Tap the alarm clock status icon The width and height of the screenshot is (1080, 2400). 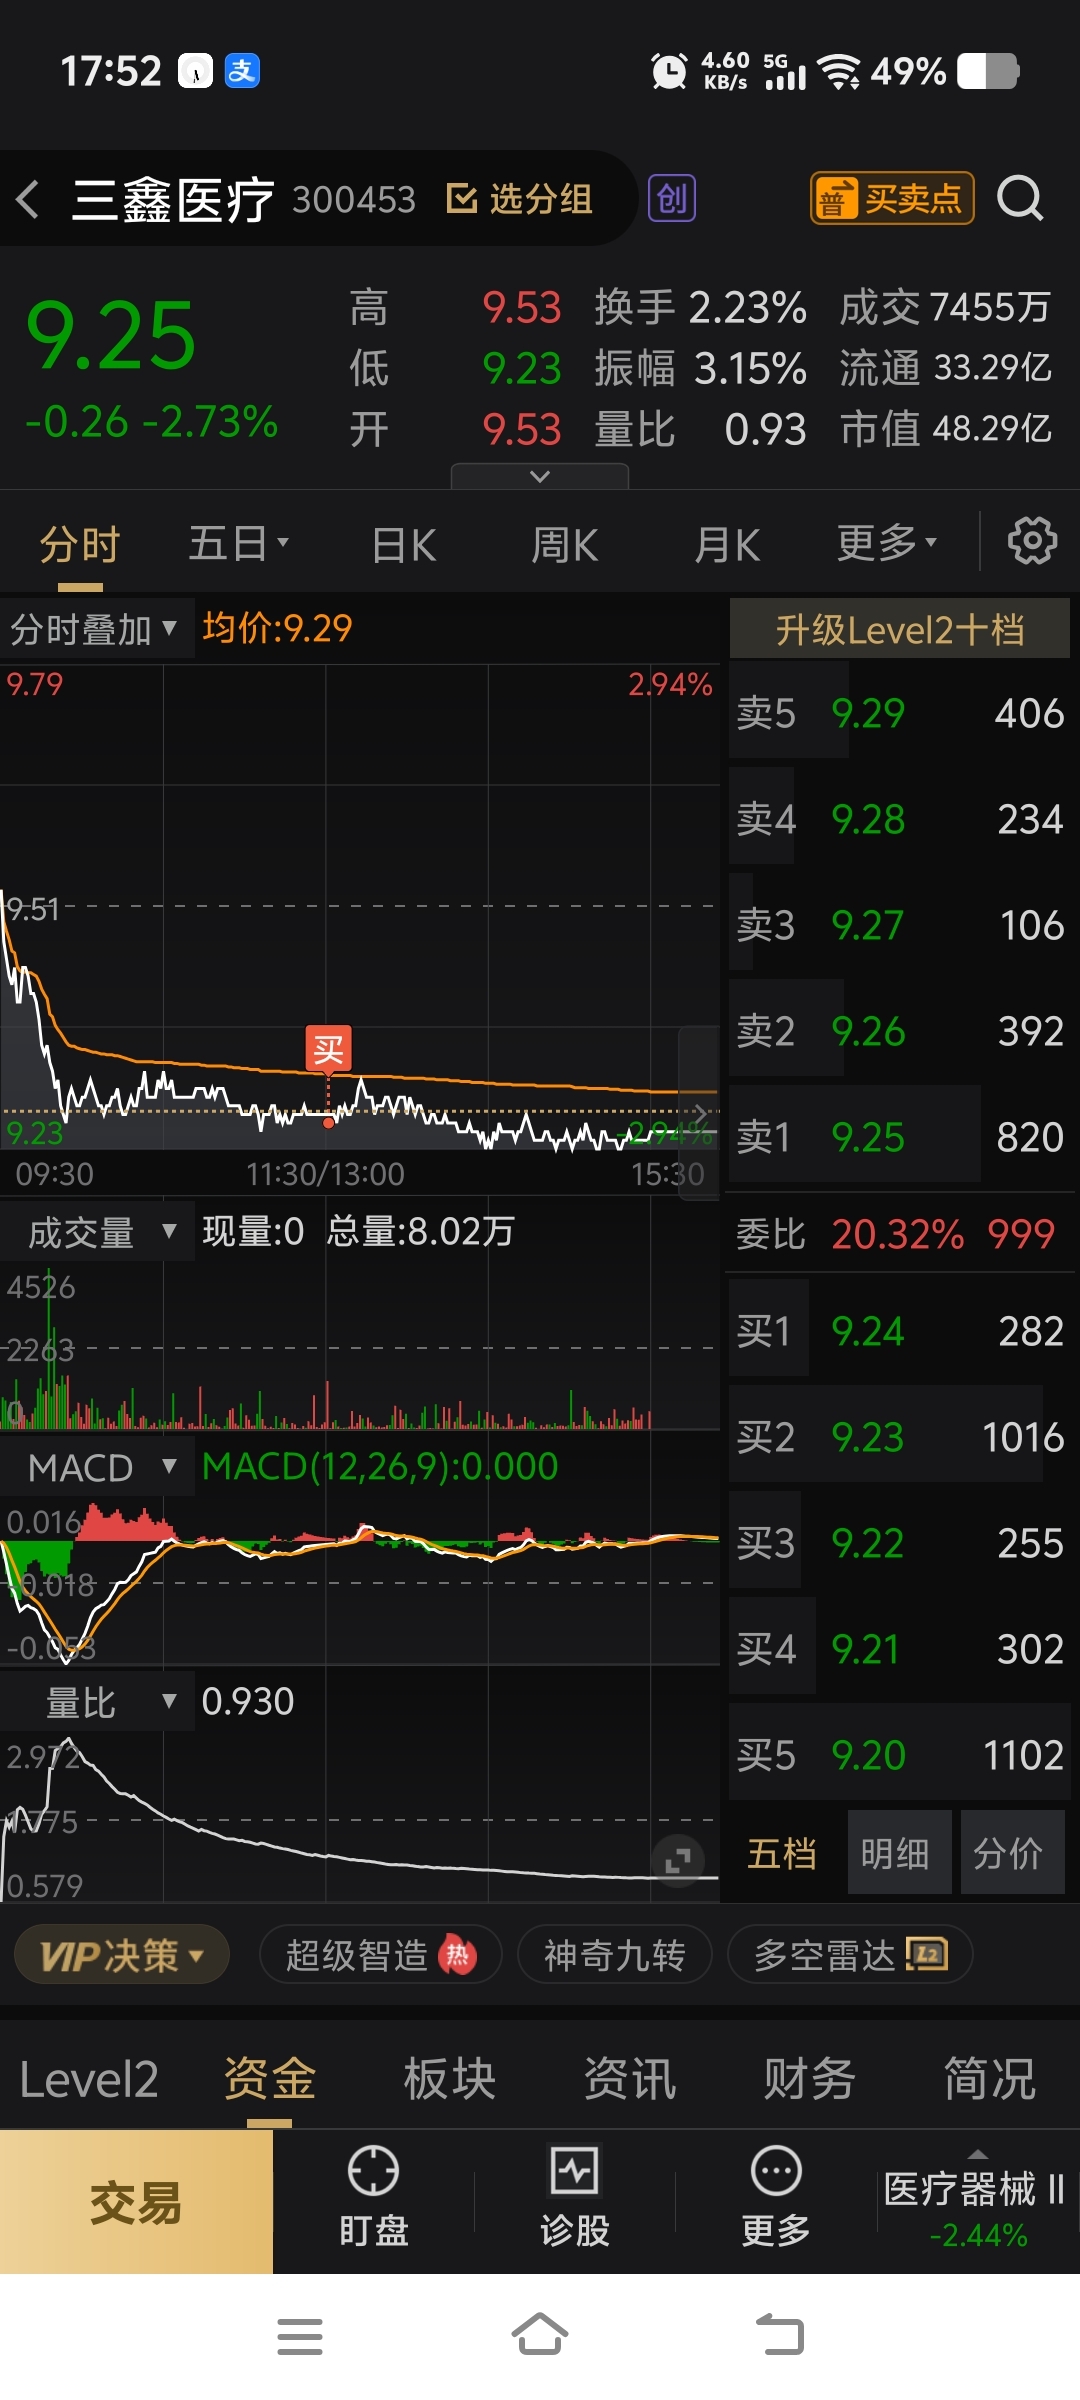(668, 71)
